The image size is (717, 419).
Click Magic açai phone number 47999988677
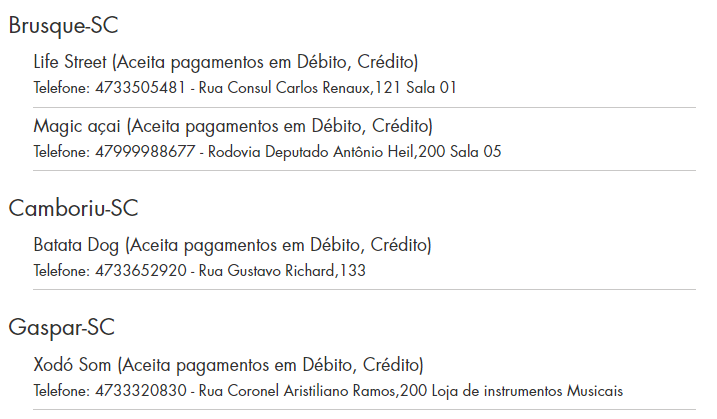point(145,151)
